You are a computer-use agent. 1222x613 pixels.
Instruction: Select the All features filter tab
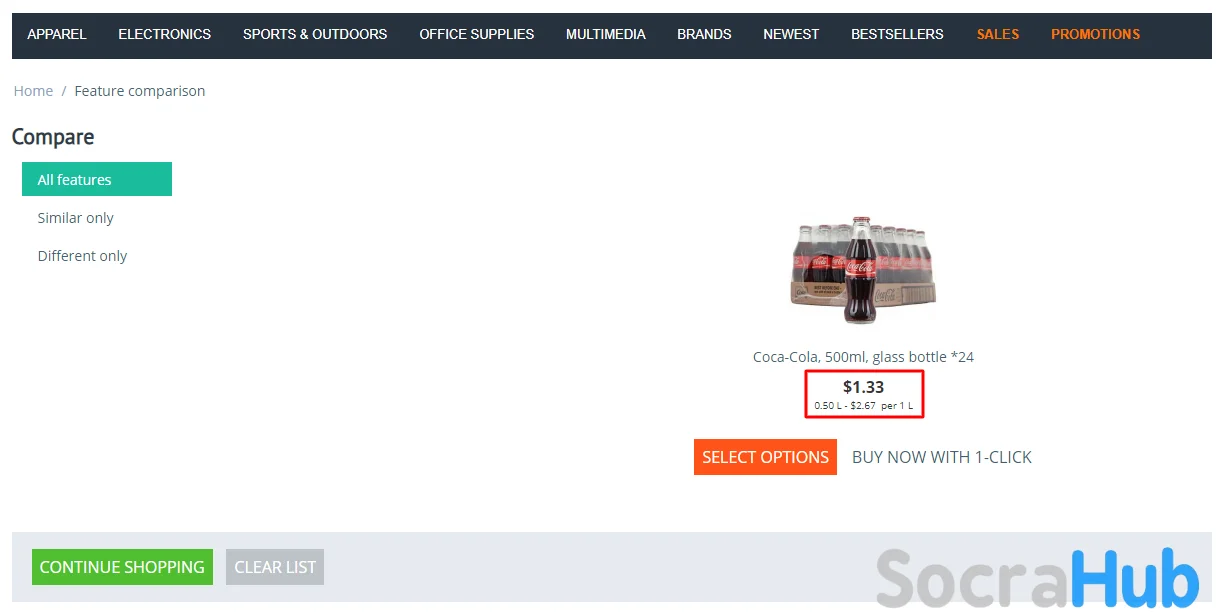click(x=97, y=179)
